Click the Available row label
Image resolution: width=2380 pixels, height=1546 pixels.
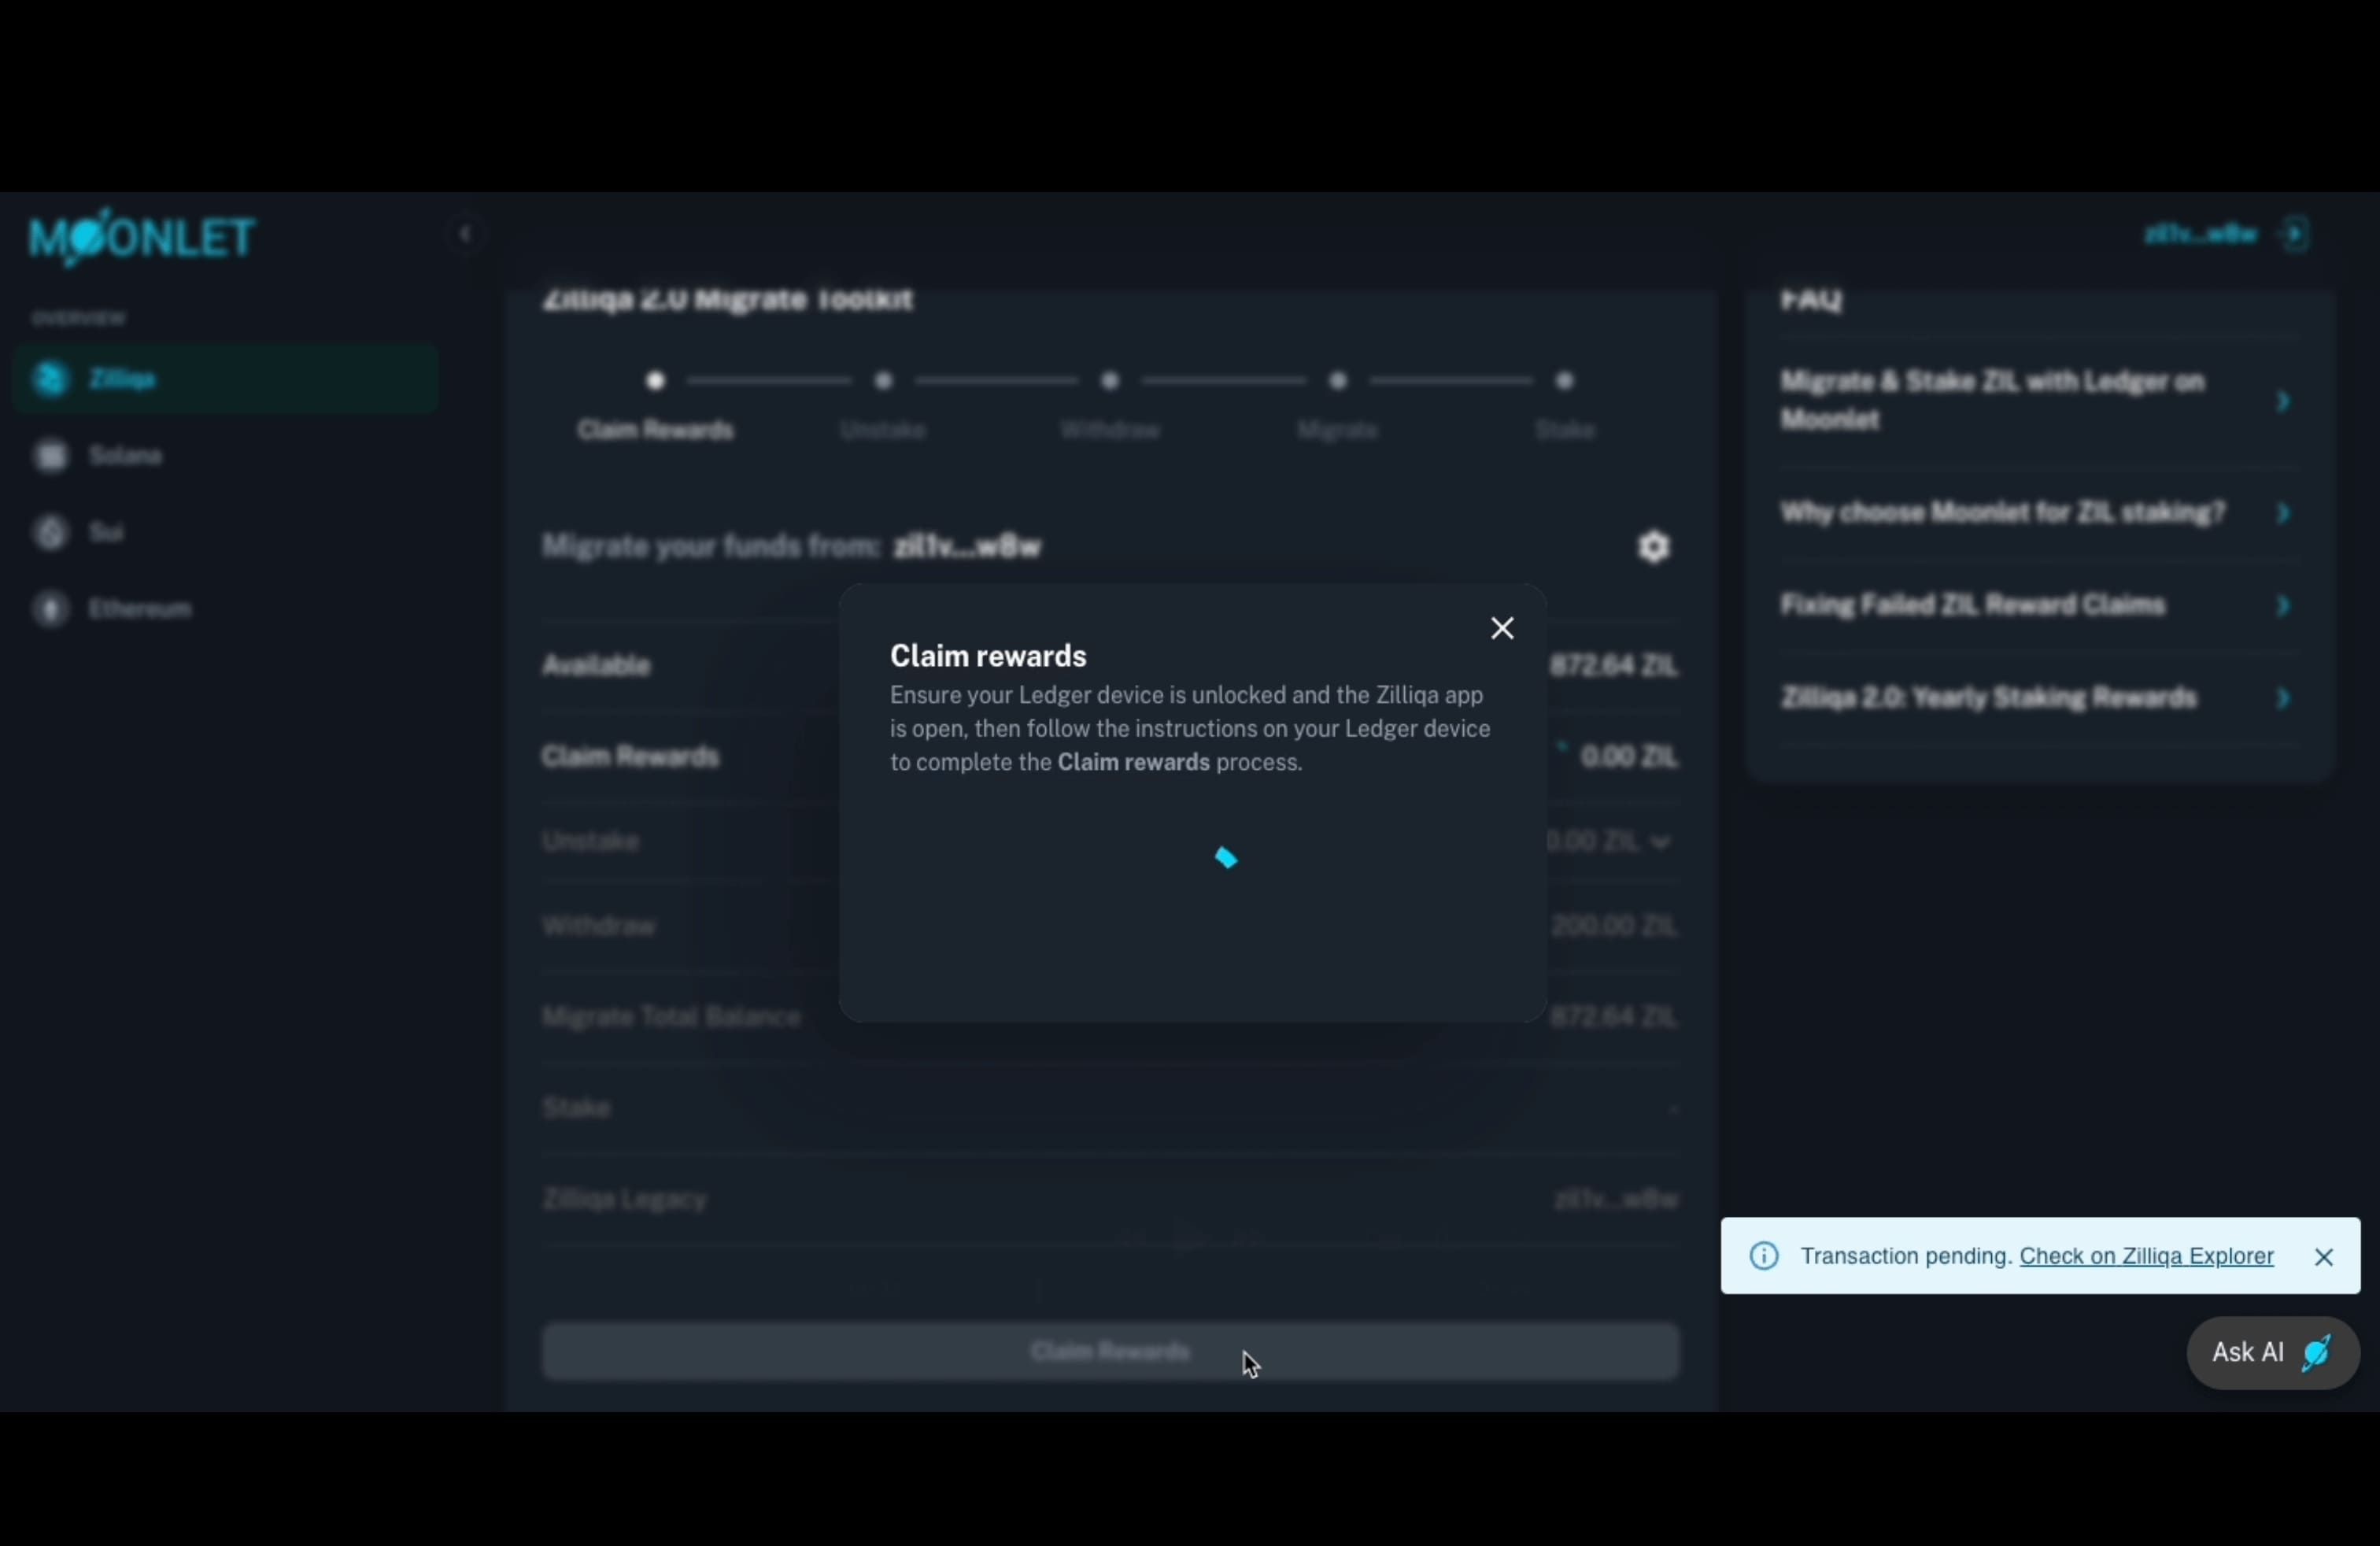(x=597, y=665)
